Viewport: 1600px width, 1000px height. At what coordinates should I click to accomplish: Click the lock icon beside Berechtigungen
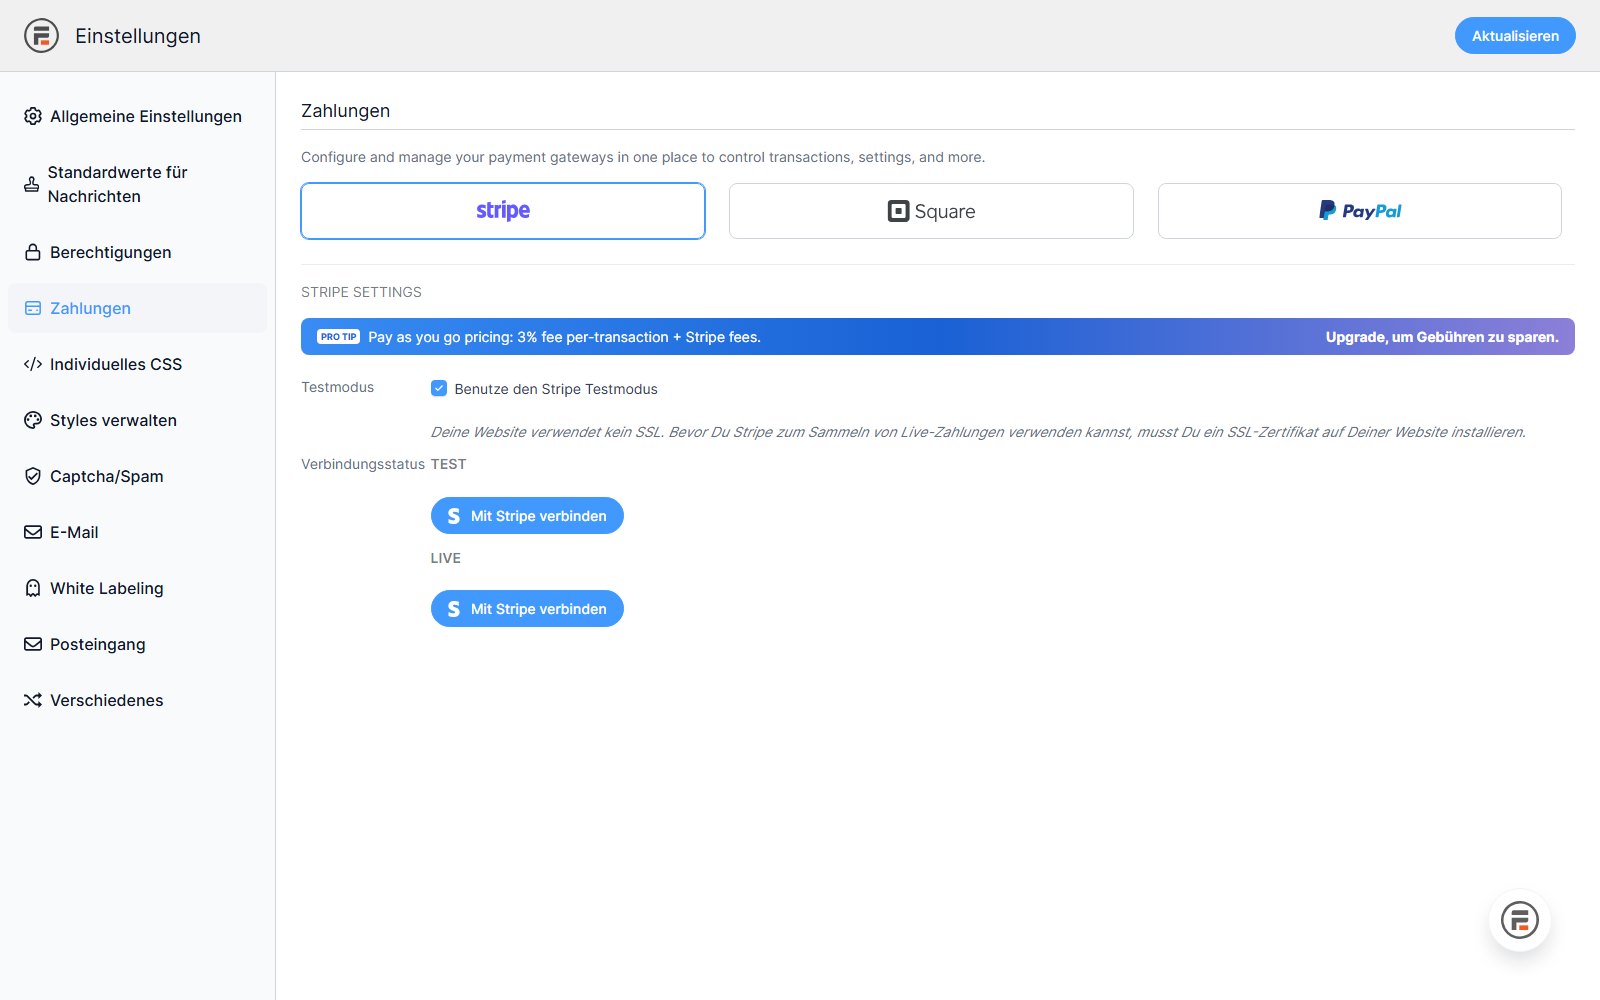(x=33, y=252)
